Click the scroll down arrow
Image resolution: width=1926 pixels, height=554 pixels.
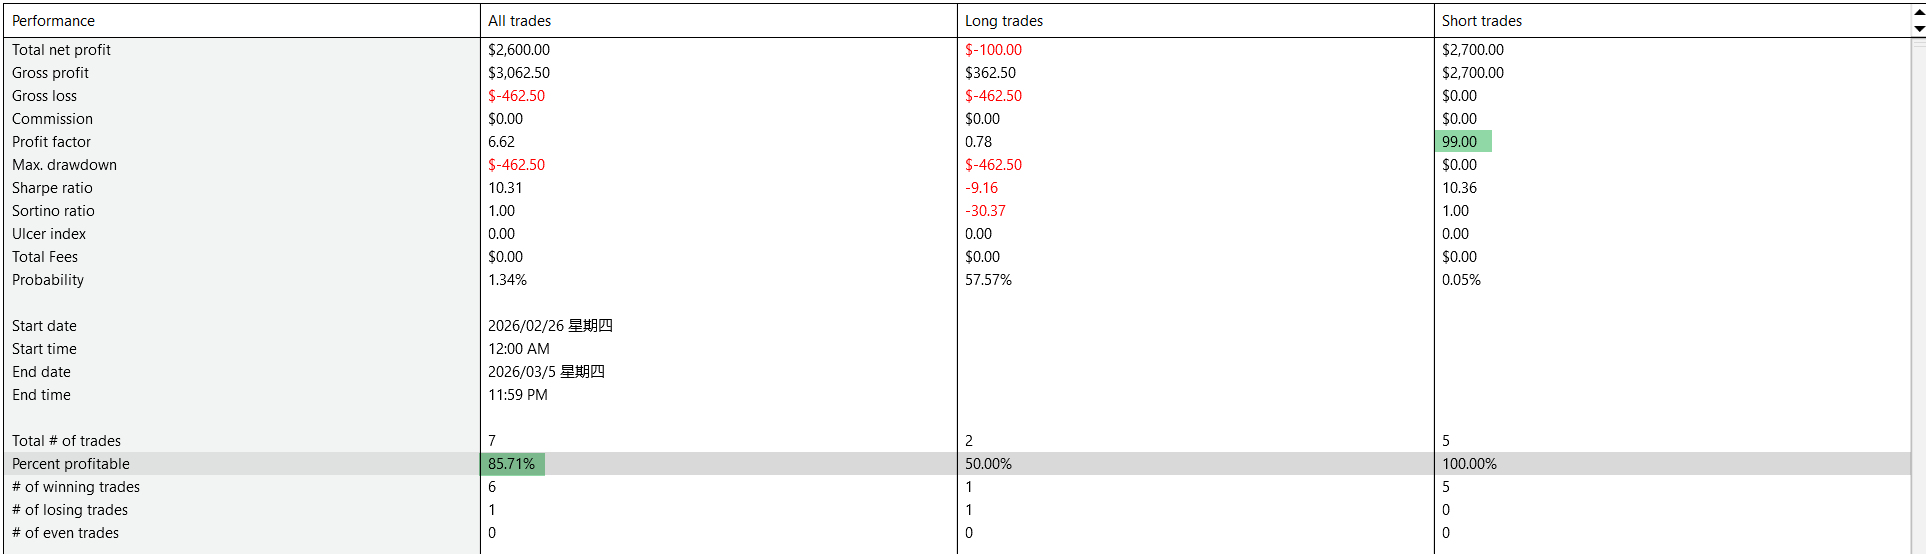(1918, 28)
